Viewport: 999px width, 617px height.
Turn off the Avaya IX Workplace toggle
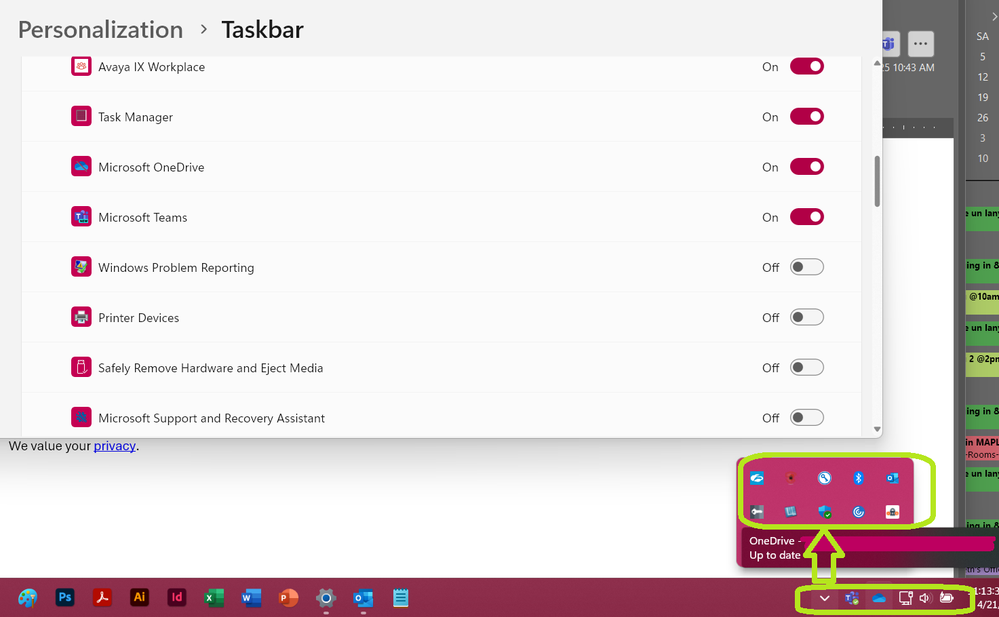[x=807, y=66]
